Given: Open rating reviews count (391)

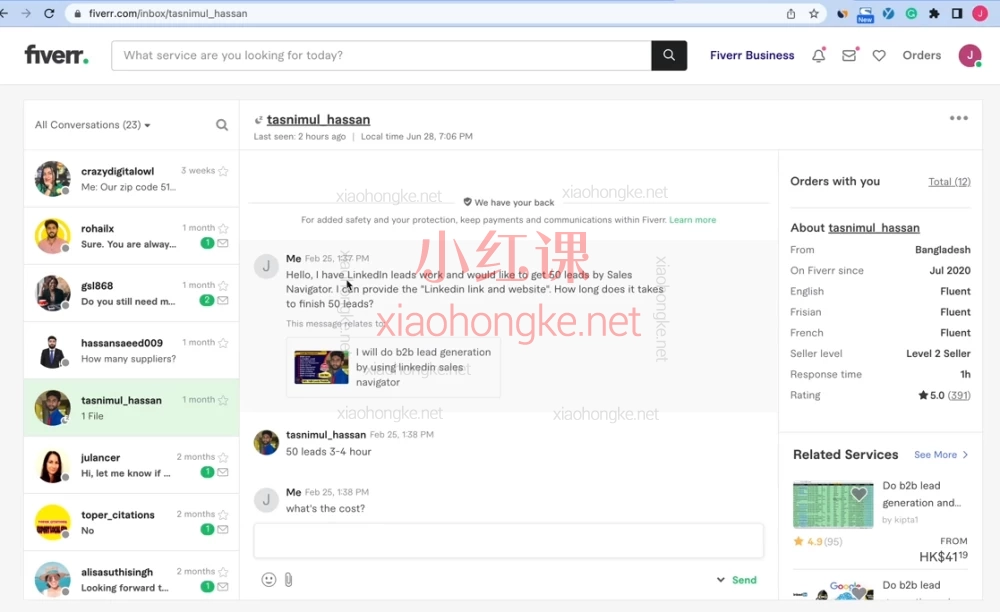Looking at the screenshot, I should [959, 395].
